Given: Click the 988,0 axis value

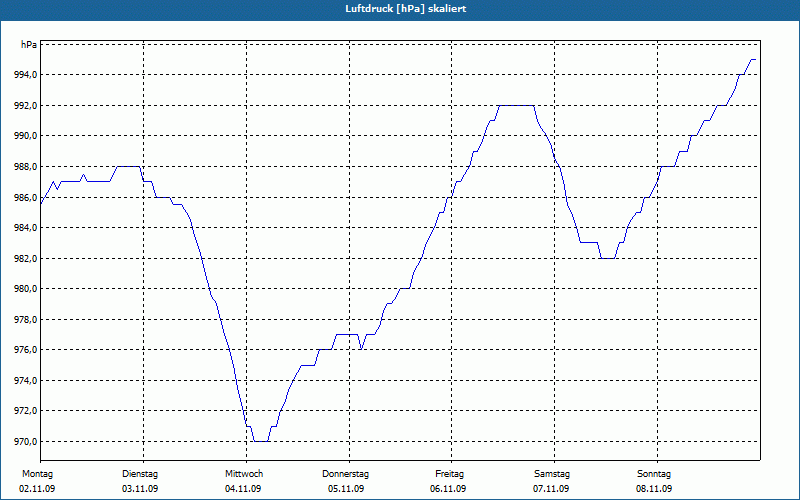Looking at the screenshot, I should click(26, 167).
